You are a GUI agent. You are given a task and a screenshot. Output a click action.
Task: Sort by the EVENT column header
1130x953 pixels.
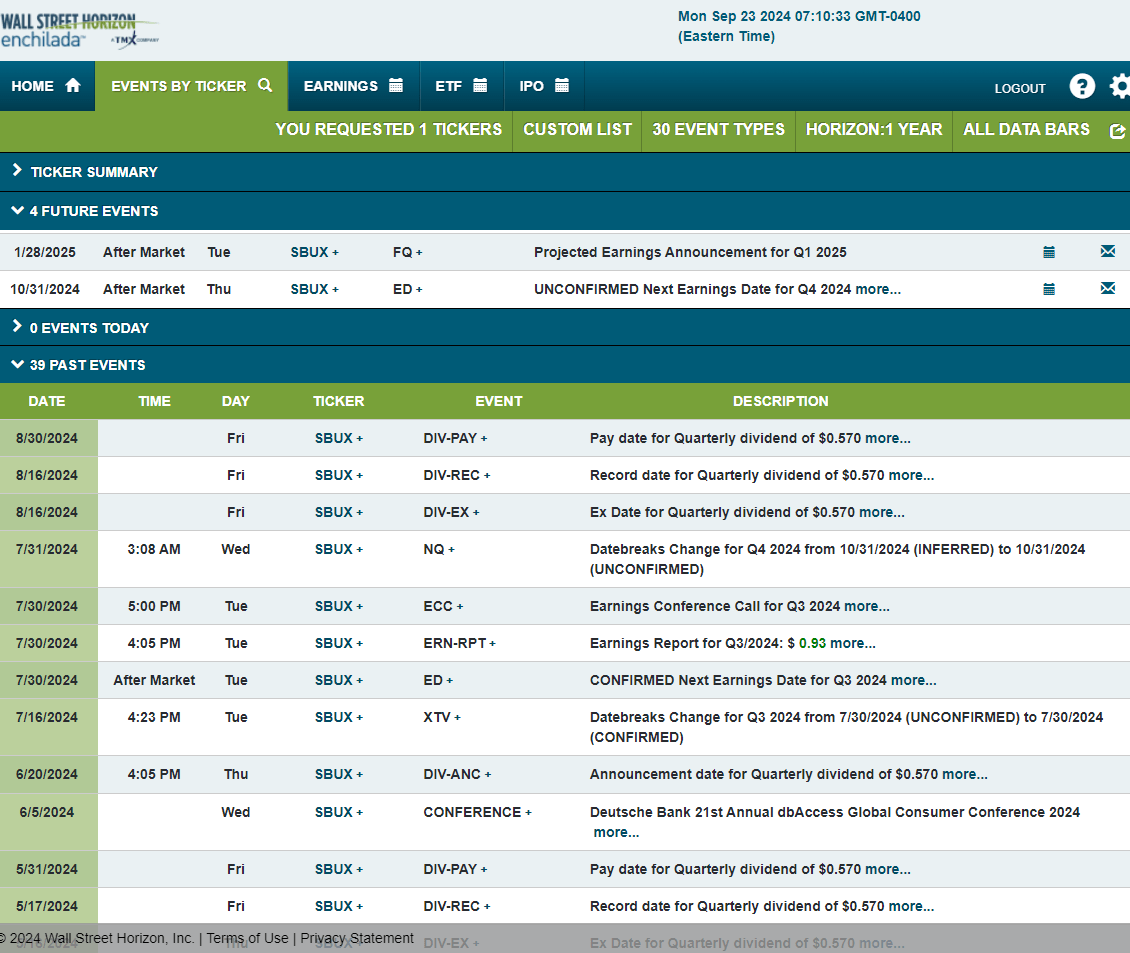click(499, 402)
